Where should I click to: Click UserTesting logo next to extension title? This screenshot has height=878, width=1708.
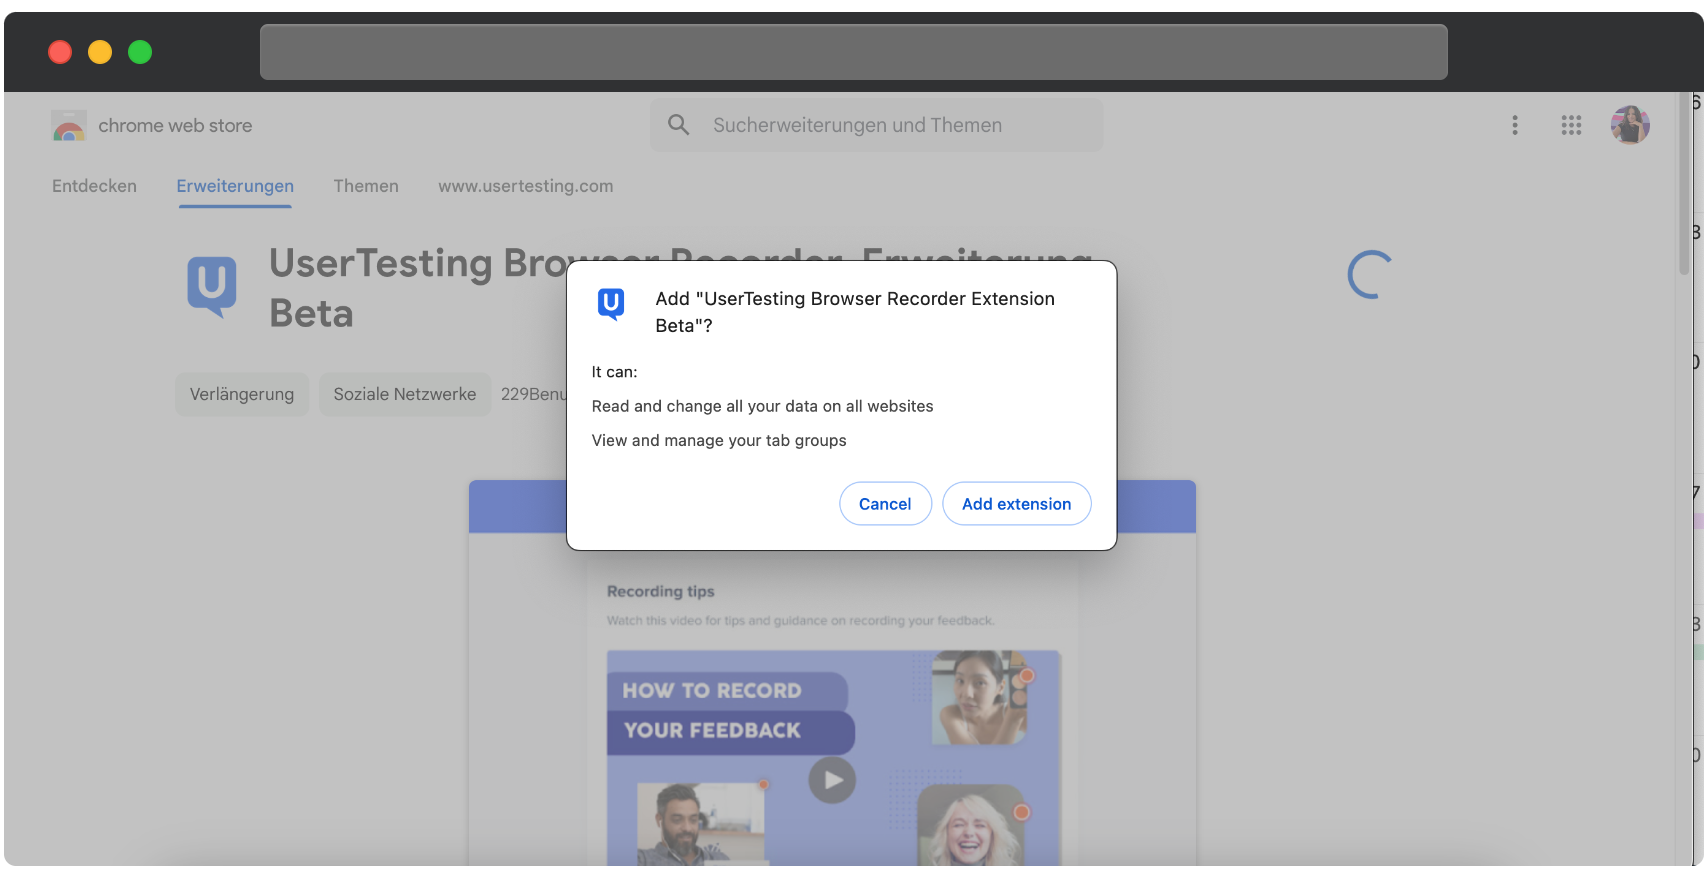tap(212, 287)
